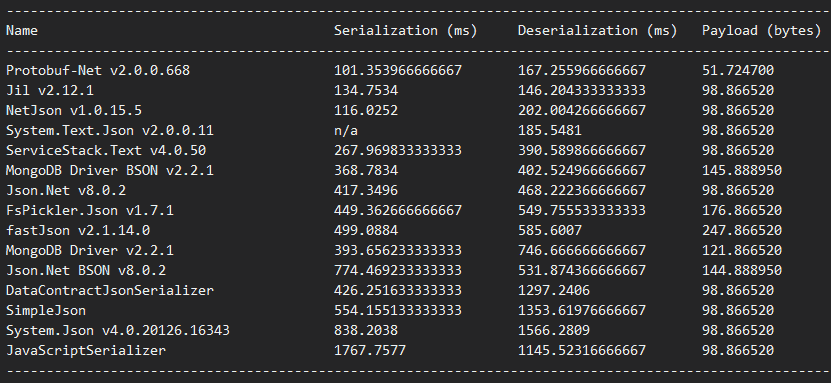
Task: Click the Name column header
Action: (22, 31)
